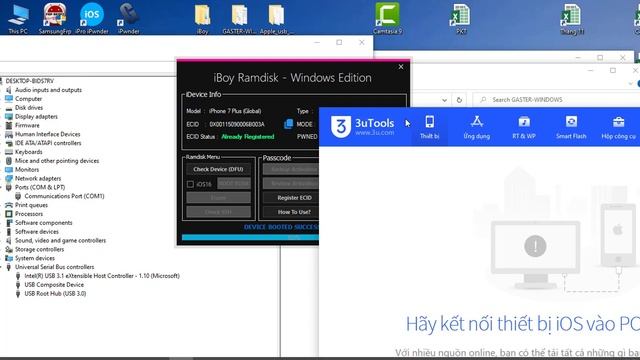Click the Register ECID button
This screenshot has width=640, height=360.
click(x=291, y=198)
